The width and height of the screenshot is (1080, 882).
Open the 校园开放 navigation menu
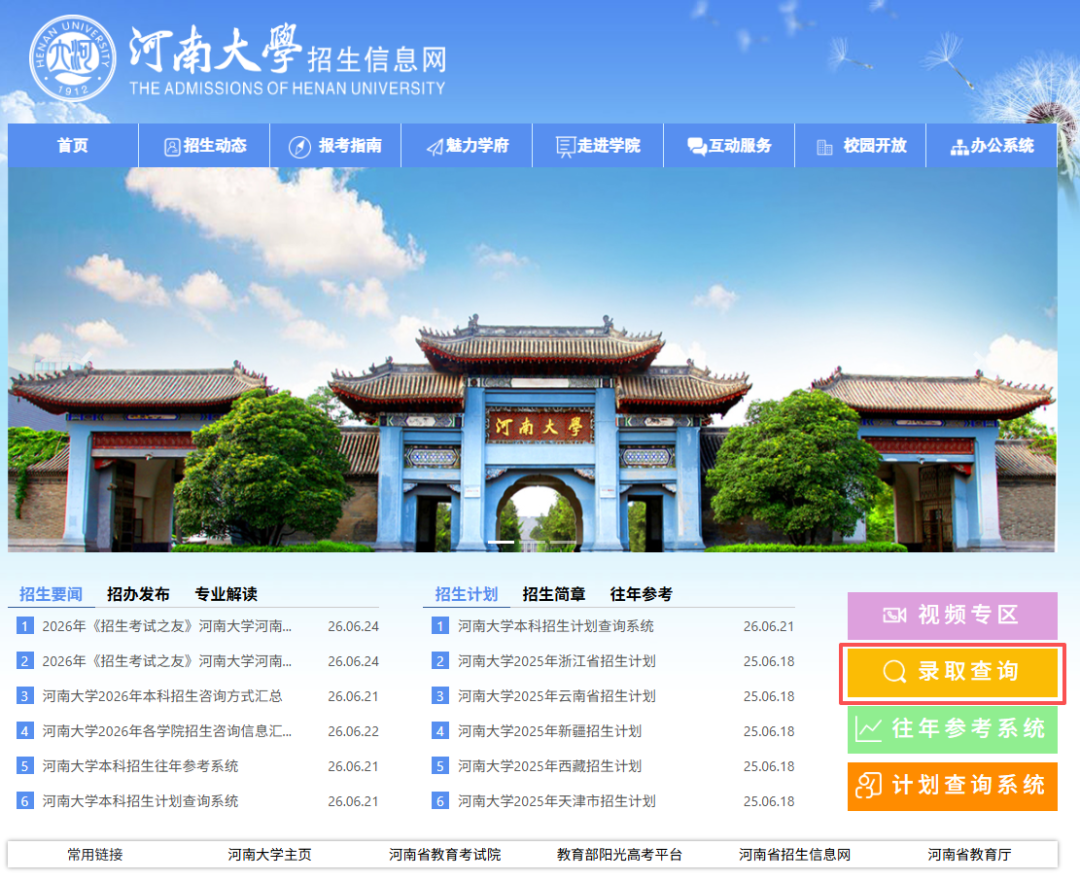click(x=860, y=146)
